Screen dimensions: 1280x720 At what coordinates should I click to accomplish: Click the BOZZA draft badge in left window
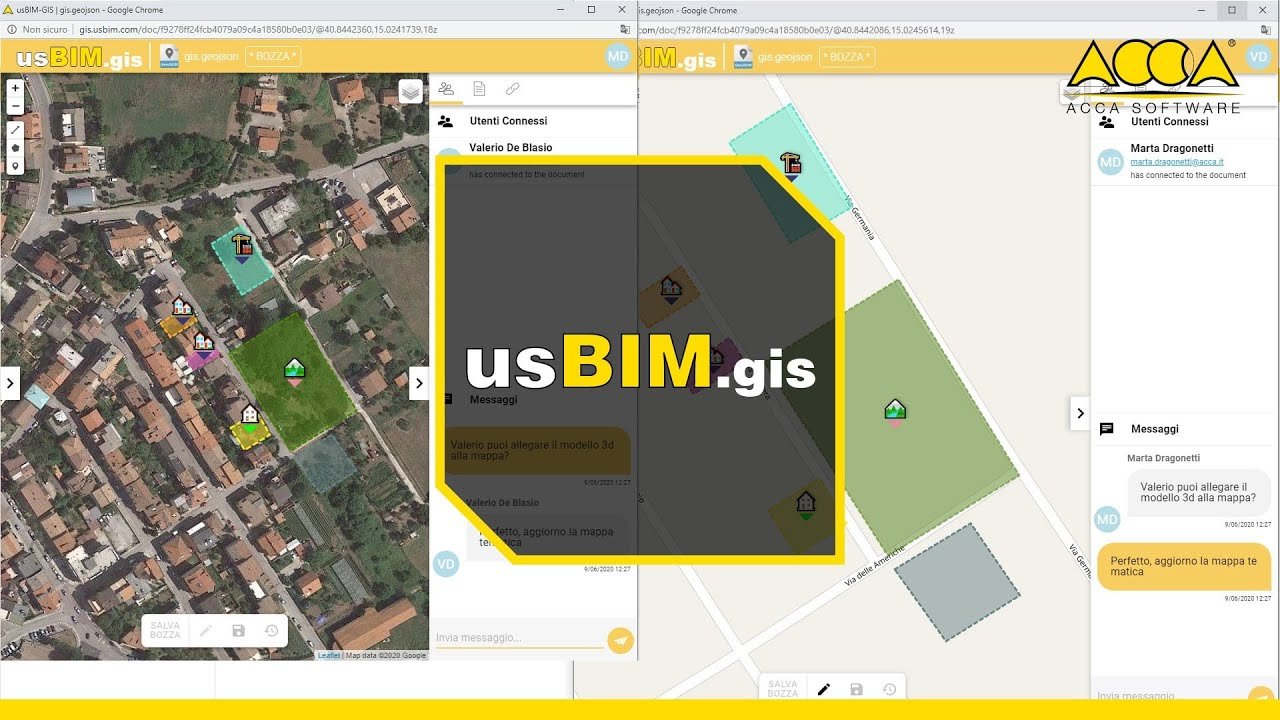(273, 56)
